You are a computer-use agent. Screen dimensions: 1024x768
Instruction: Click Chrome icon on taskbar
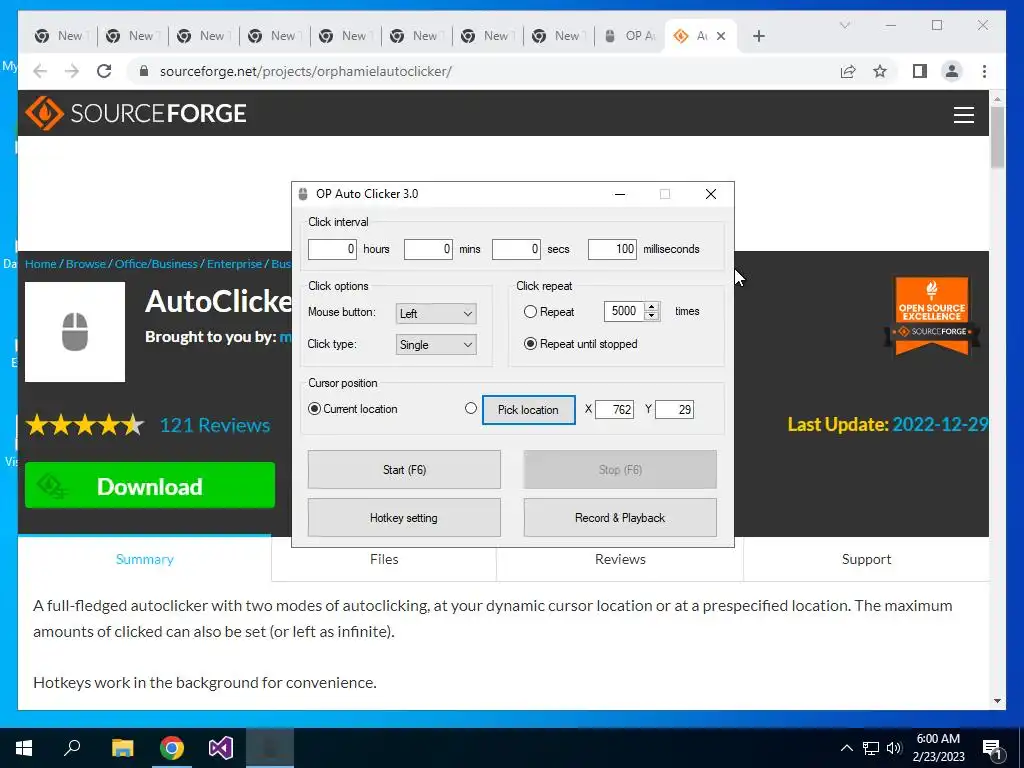[x=172, y=748]
